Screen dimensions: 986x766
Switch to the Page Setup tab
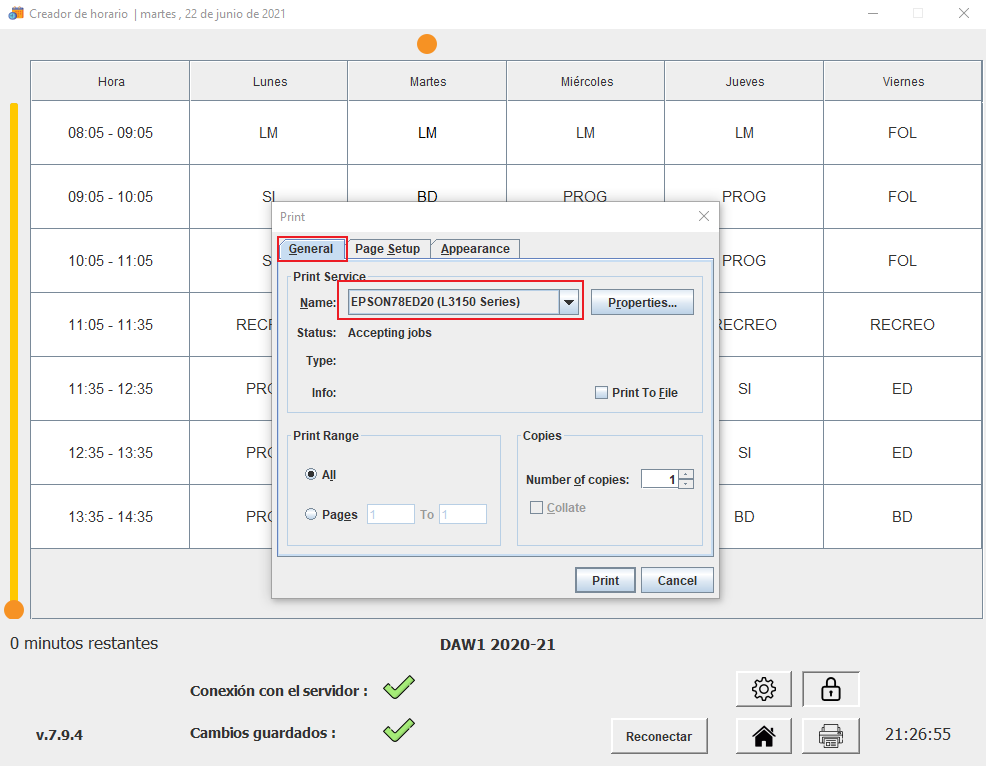point(387,249)
